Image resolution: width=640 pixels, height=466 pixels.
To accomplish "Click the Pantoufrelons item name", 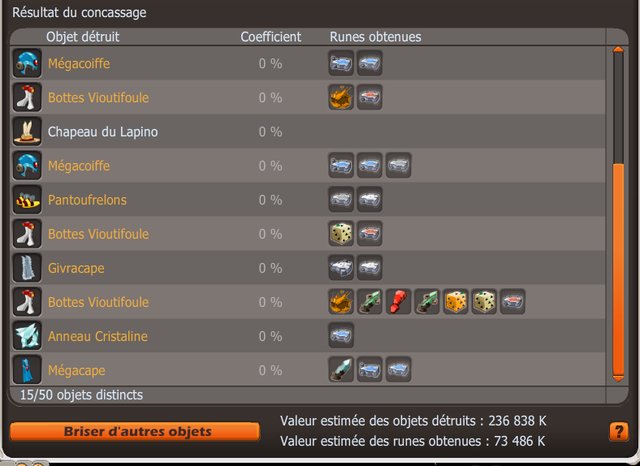I will coord(87,200).
